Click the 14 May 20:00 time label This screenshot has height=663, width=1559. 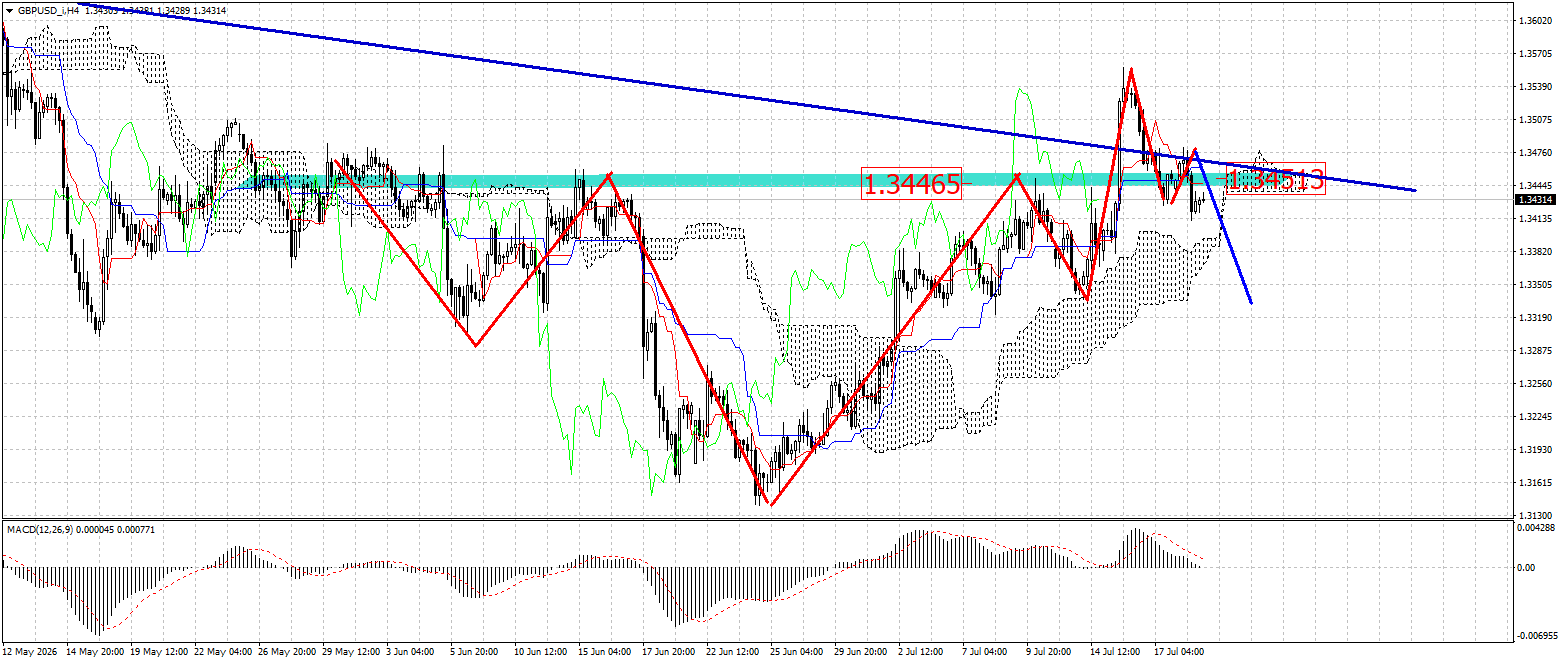[95, 651]
